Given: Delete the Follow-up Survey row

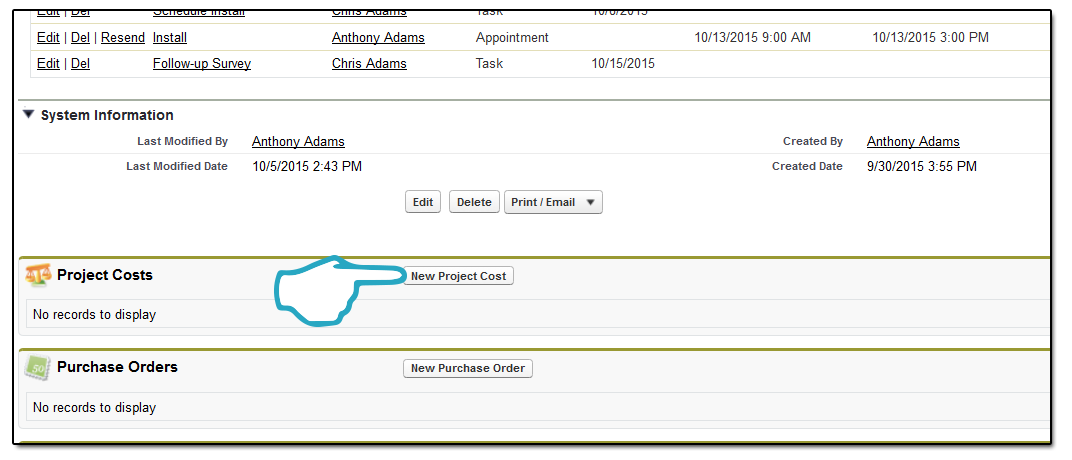Looking at the screenshot, I should (80, 64).
